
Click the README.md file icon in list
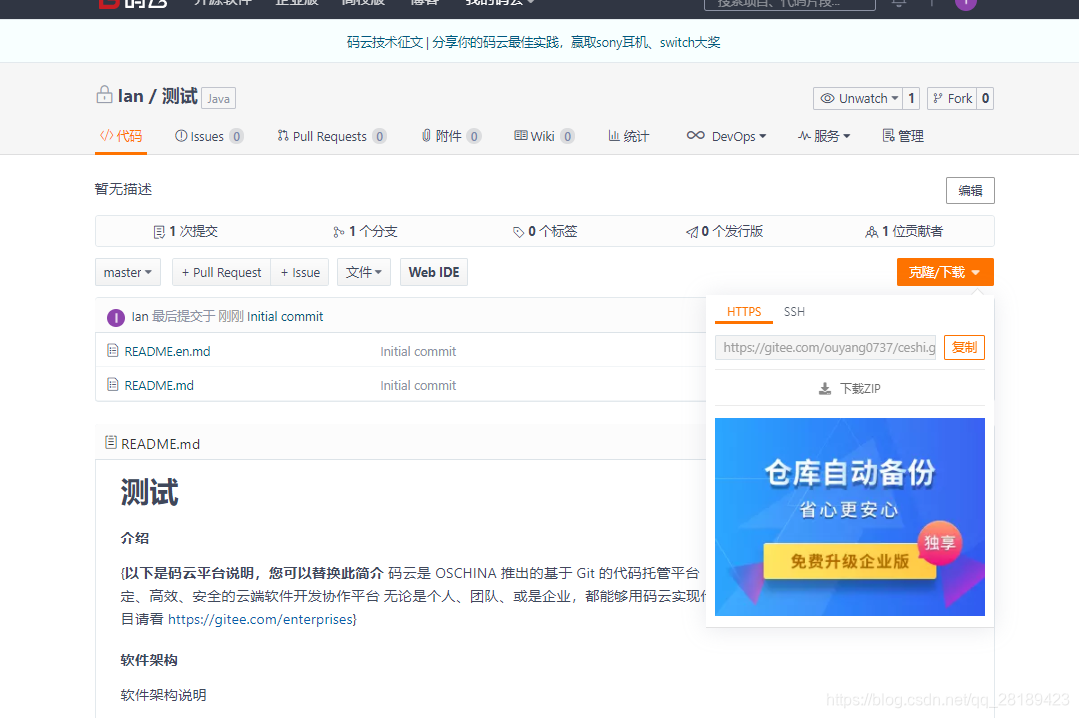point(113,384)
